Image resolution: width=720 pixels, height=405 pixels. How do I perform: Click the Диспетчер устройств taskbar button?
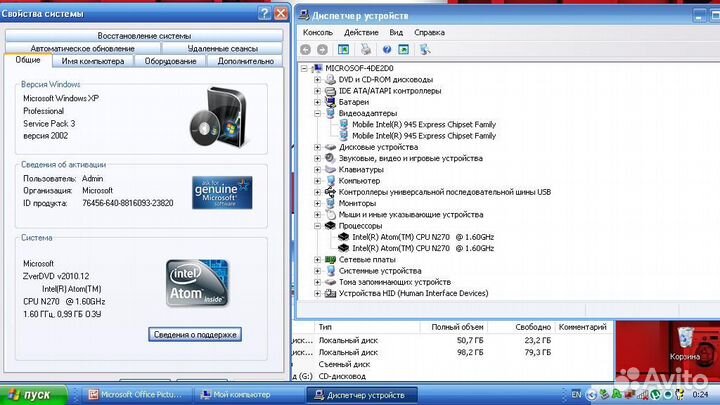361,395
